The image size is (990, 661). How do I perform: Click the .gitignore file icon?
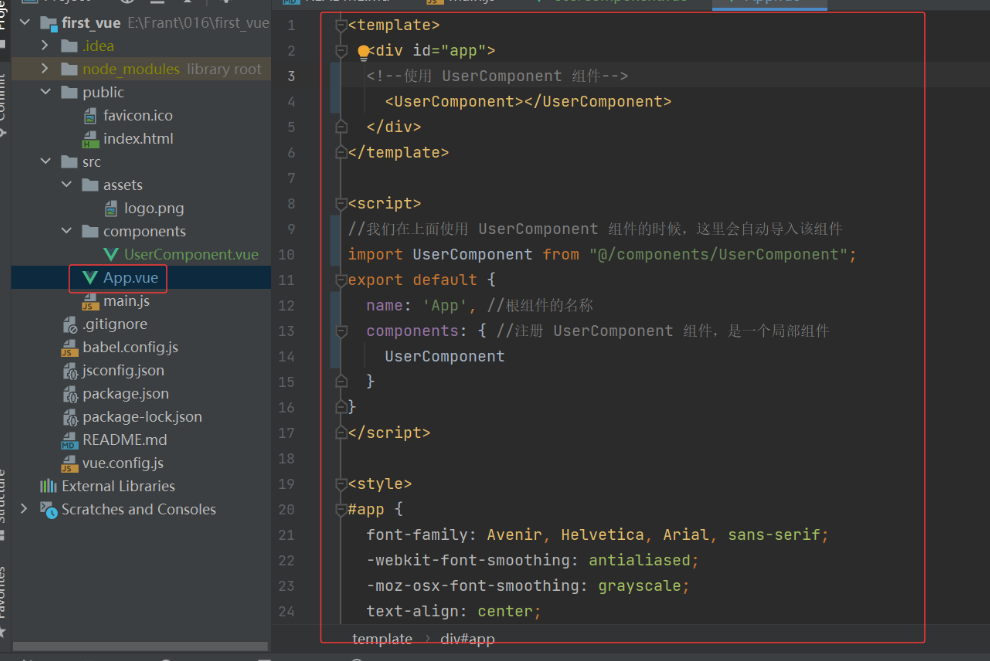pyautogui.click(x=69, y=325)
